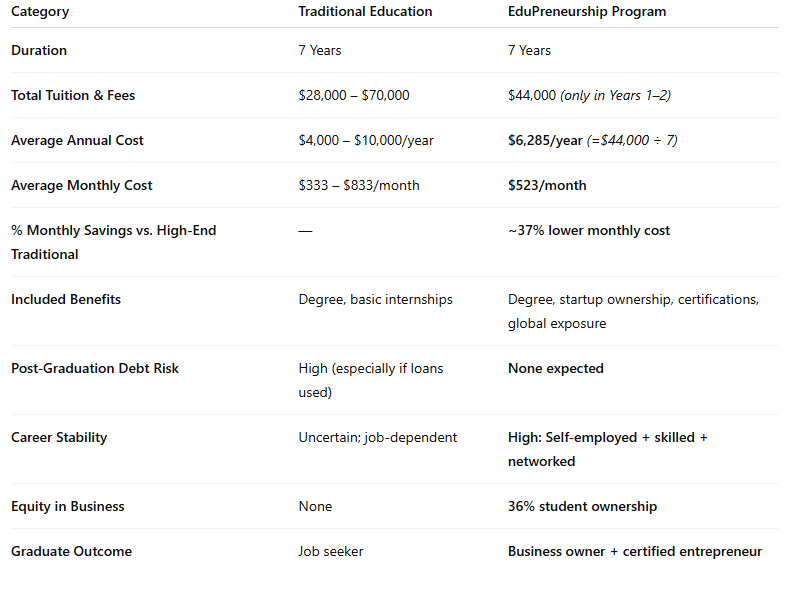Select the $44,000 tuition cell
Viewport: 791px width, 596px height.
click(531, 95)
